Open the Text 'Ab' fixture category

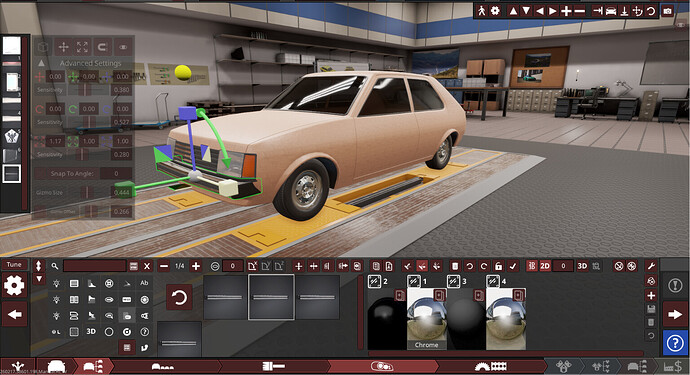click(x=144, y=283)
